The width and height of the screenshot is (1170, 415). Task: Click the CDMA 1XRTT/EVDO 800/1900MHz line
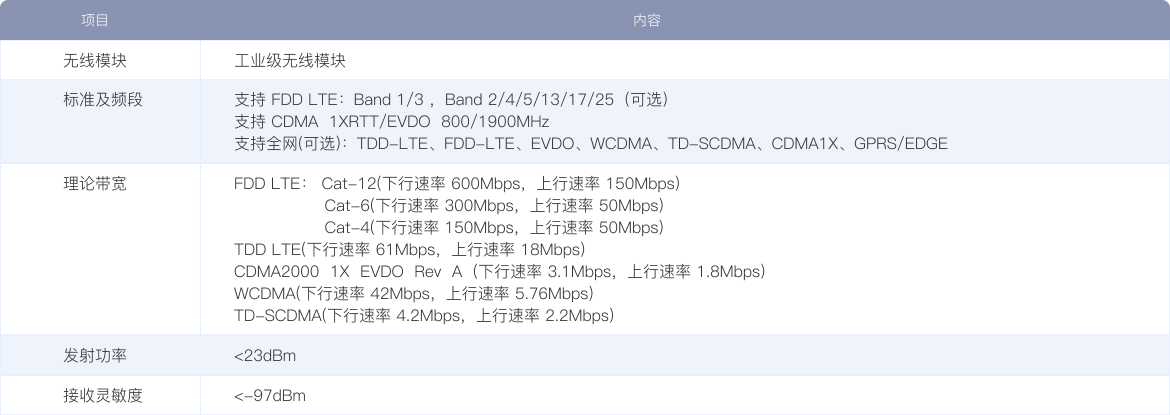point(391,122)
